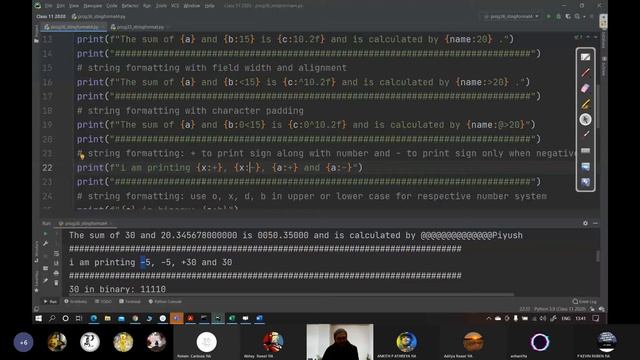This screenshot has height=360, width=640.
Task: Expand system tray hidden icons chevron
Action: (x=489, y=318)
